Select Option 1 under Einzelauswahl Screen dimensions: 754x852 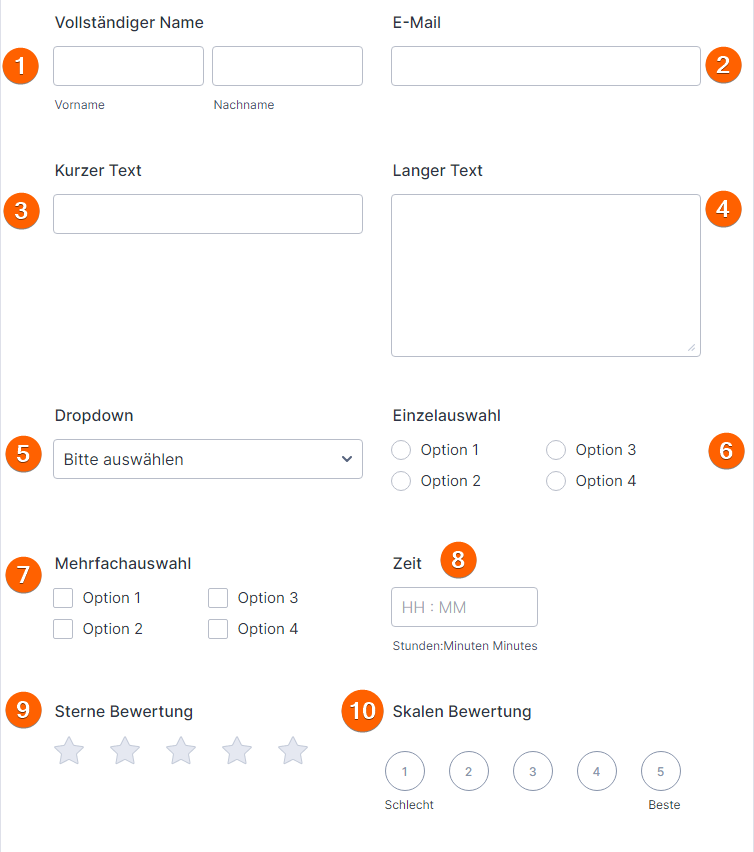coord(401,450)
